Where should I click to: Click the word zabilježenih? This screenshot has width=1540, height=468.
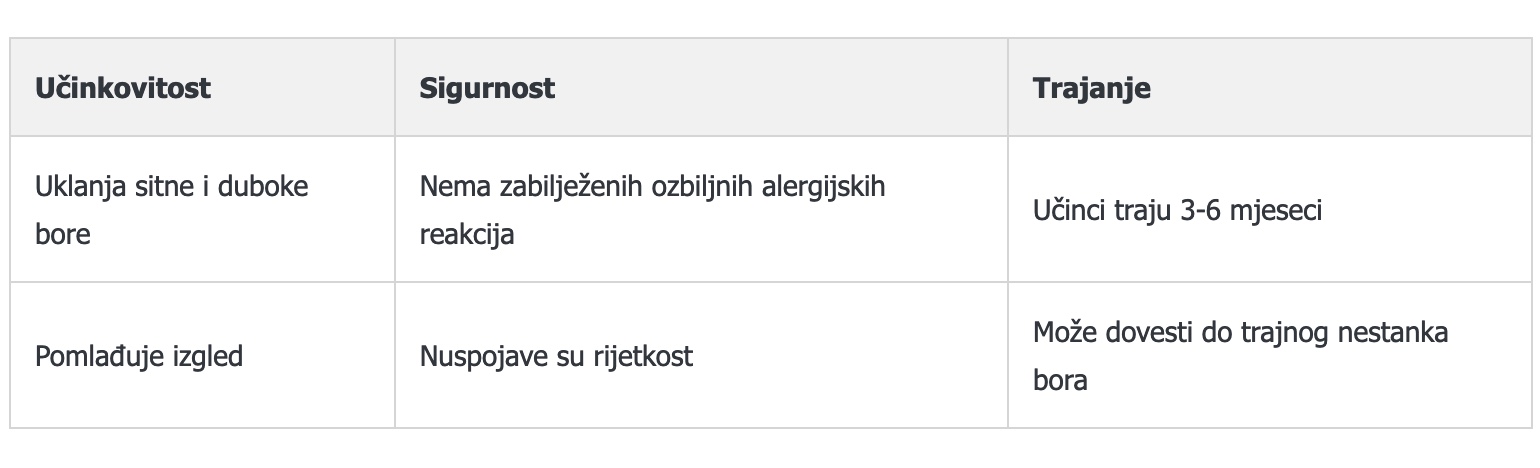pyautogui.click(x=560, y=187)
